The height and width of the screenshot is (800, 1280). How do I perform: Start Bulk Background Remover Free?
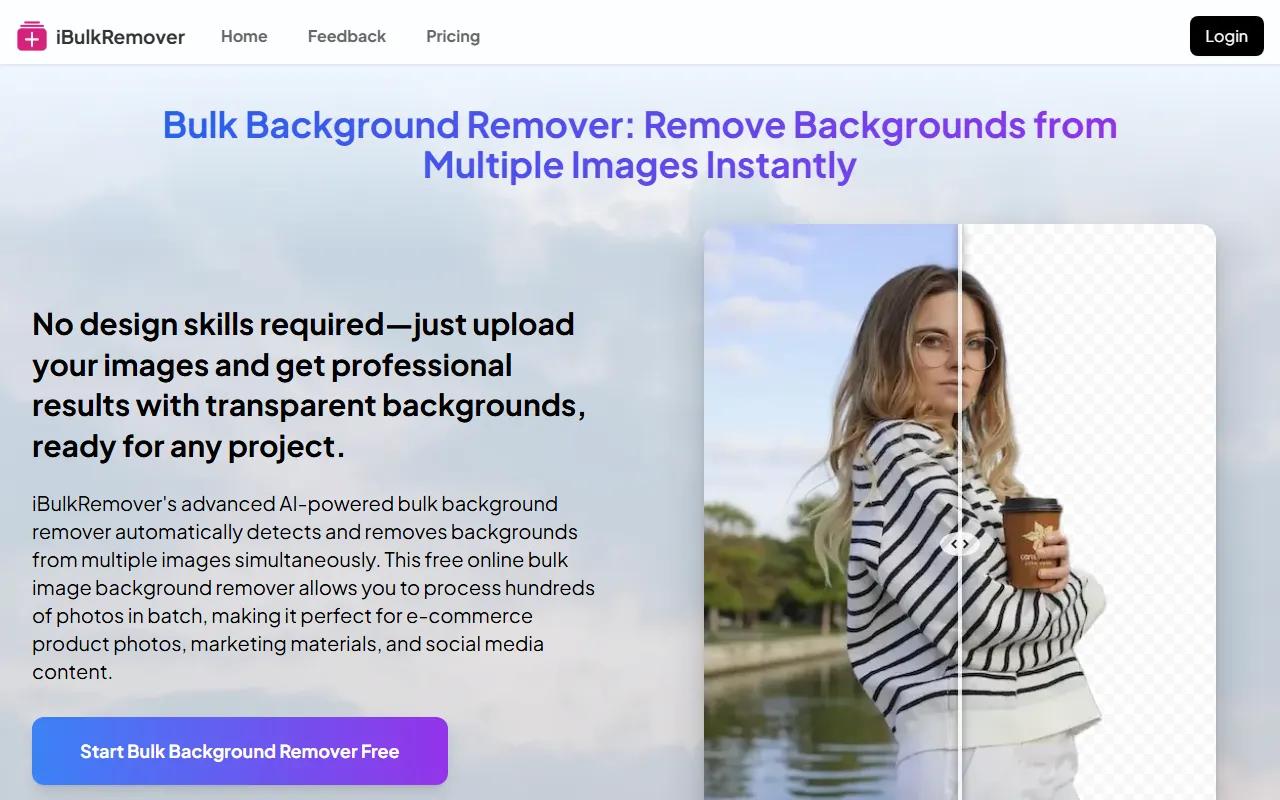pos(240,751)
